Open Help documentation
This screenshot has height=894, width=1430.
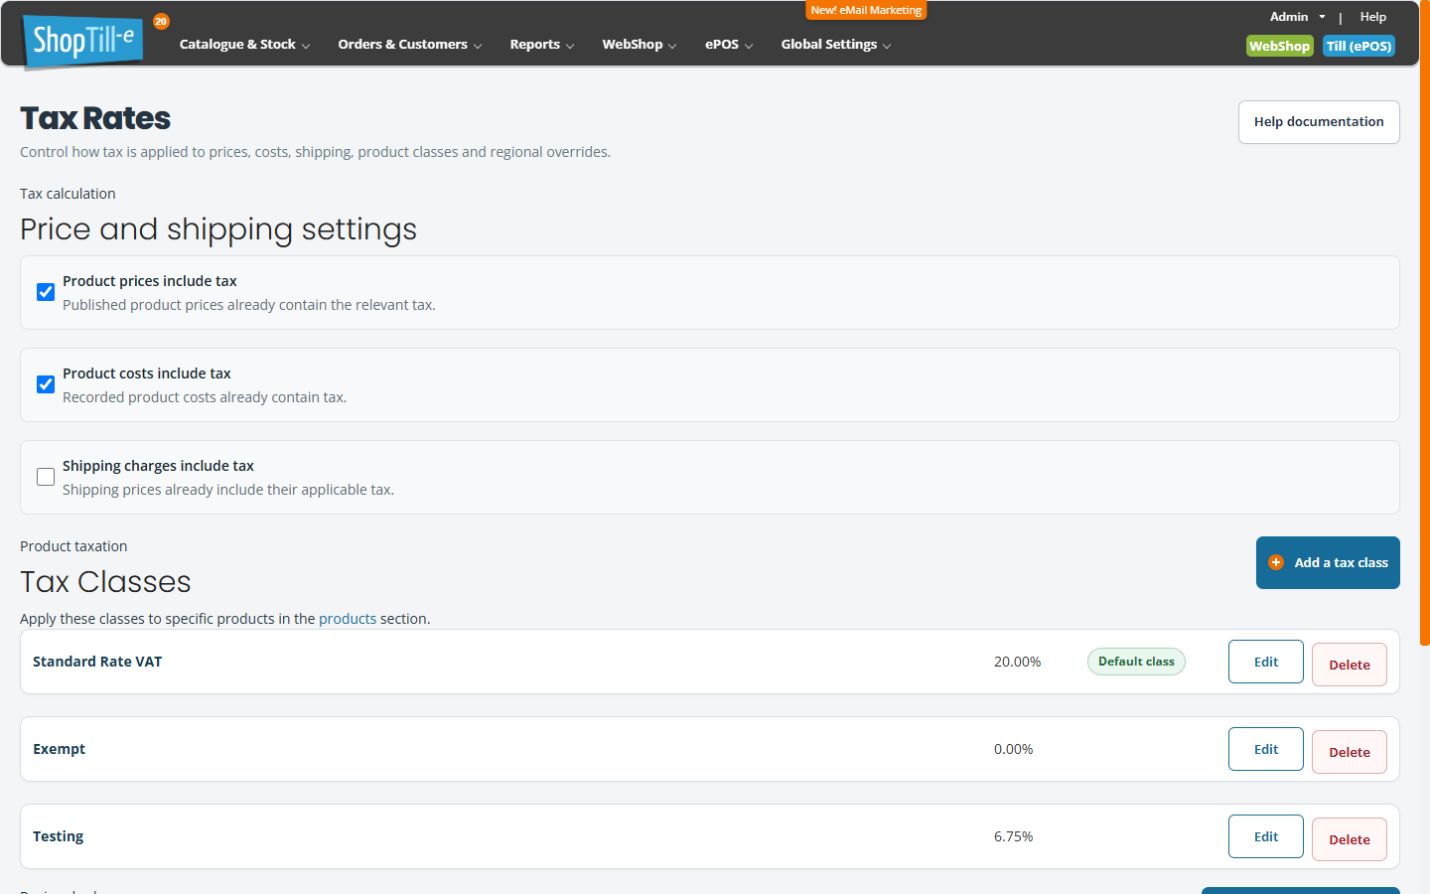[x=1318, y=122]
